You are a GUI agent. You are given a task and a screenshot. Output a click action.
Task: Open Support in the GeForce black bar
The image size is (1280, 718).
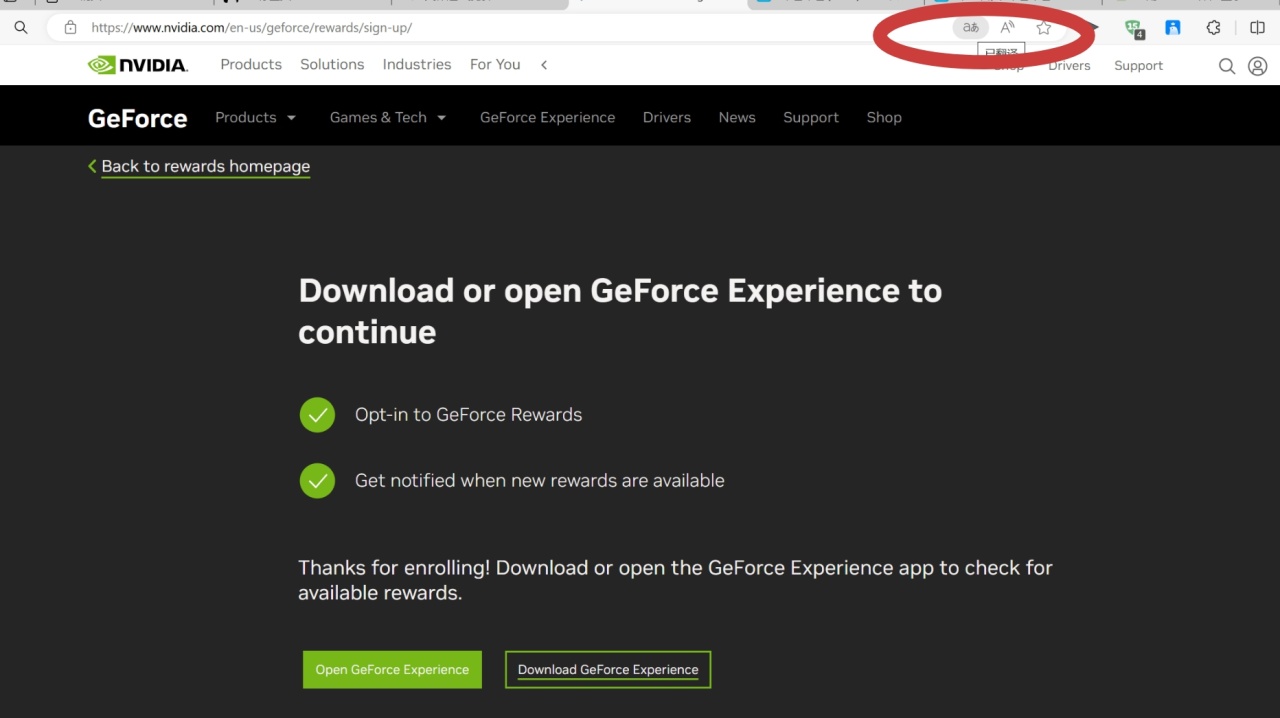811,117
